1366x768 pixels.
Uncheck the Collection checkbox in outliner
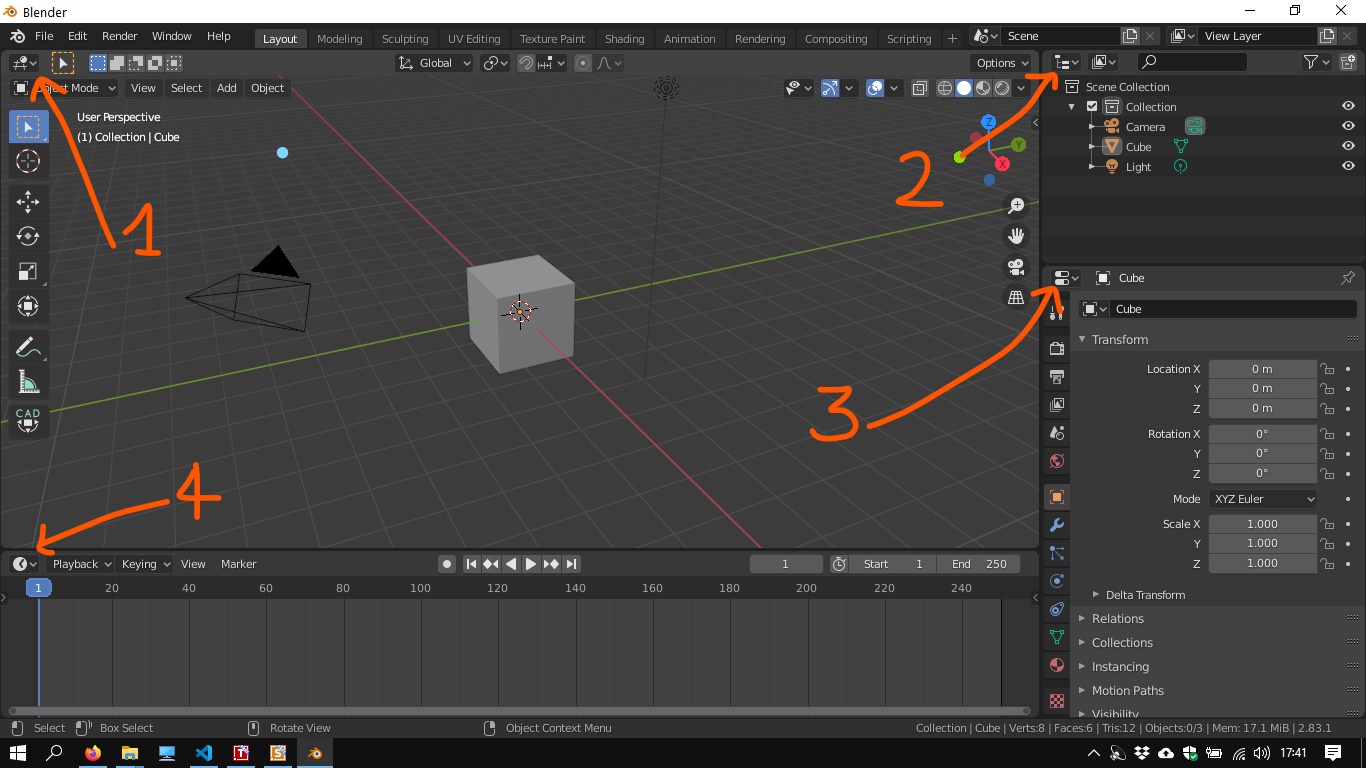tap(1092, 107)
